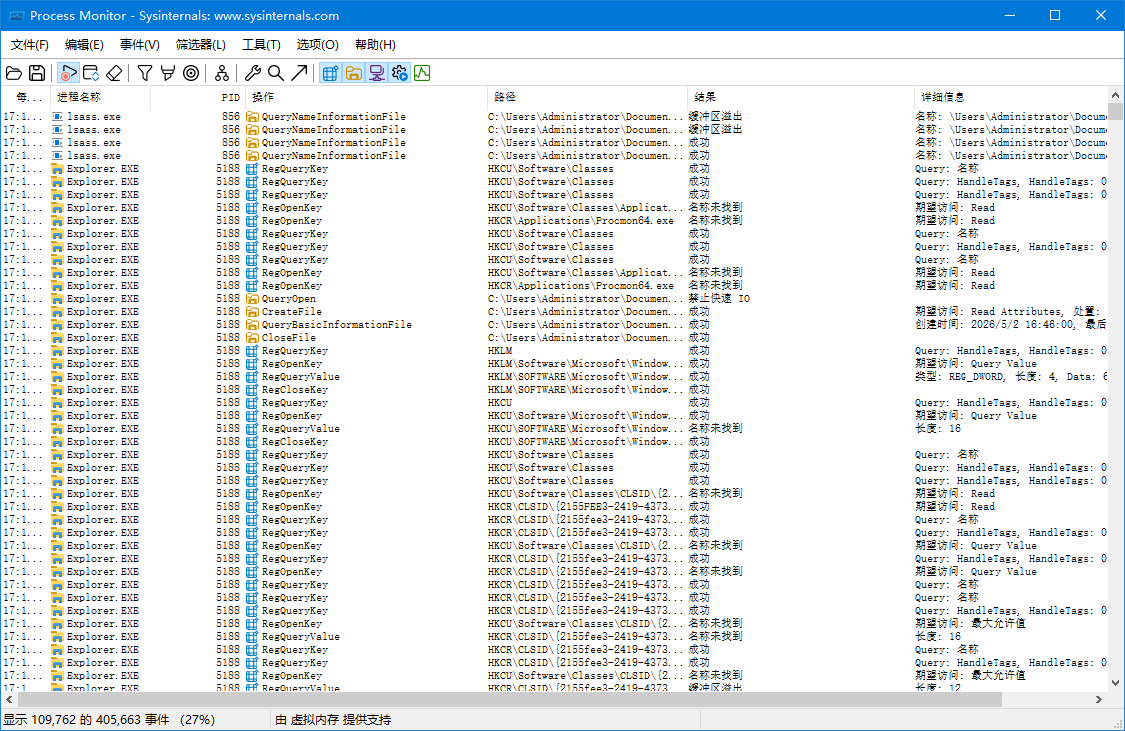Click 由 虚拟内存 提供支持 in status bar
Screen dimensions: 1125x731
(333, 720)
